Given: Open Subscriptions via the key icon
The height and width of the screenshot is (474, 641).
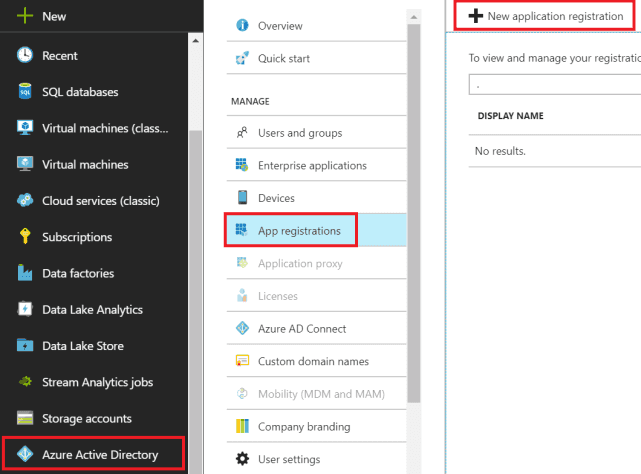Looking at the screenshot, I should pos(25,236).
